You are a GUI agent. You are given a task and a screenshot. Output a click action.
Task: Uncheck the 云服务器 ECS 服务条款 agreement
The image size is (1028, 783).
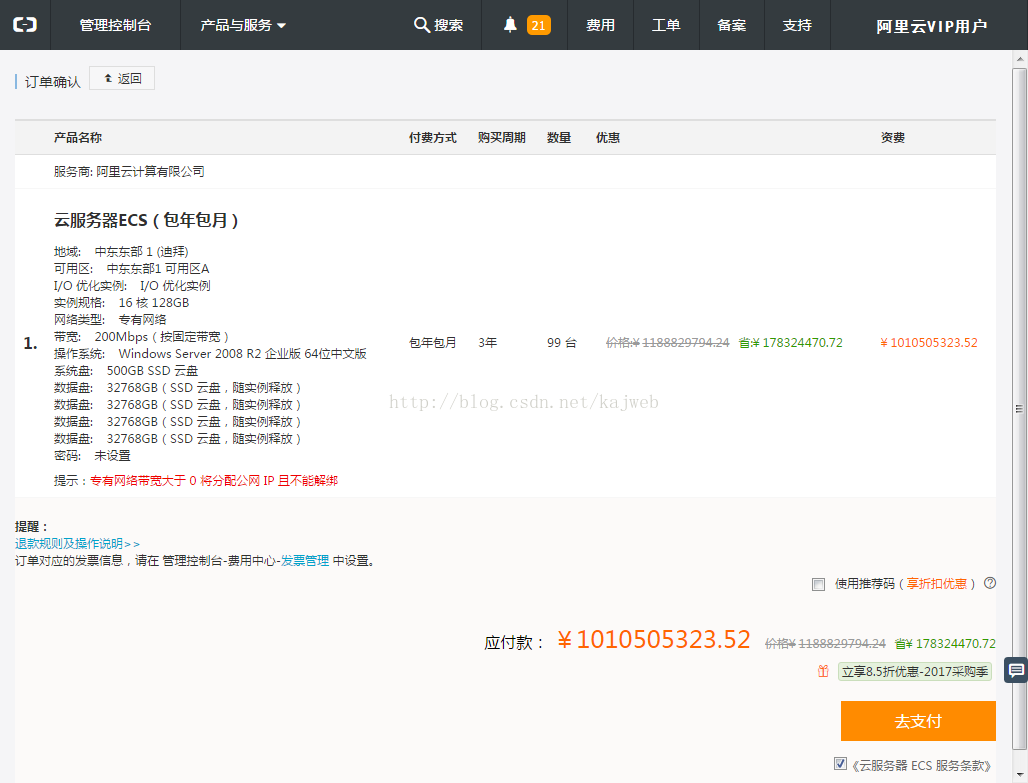click(x=840, y=763)
